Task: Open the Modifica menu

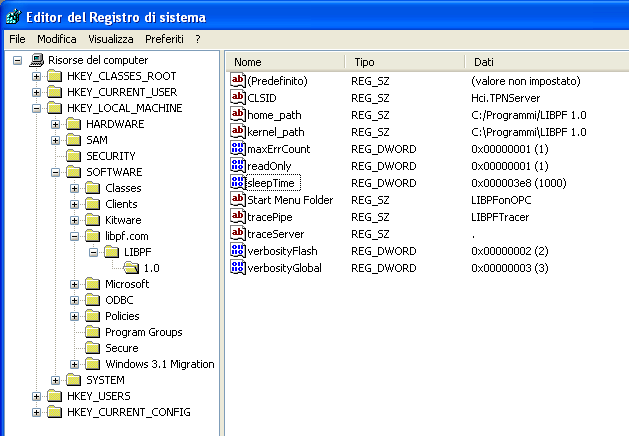Action: pyautogui.click(x=57, y=39)
